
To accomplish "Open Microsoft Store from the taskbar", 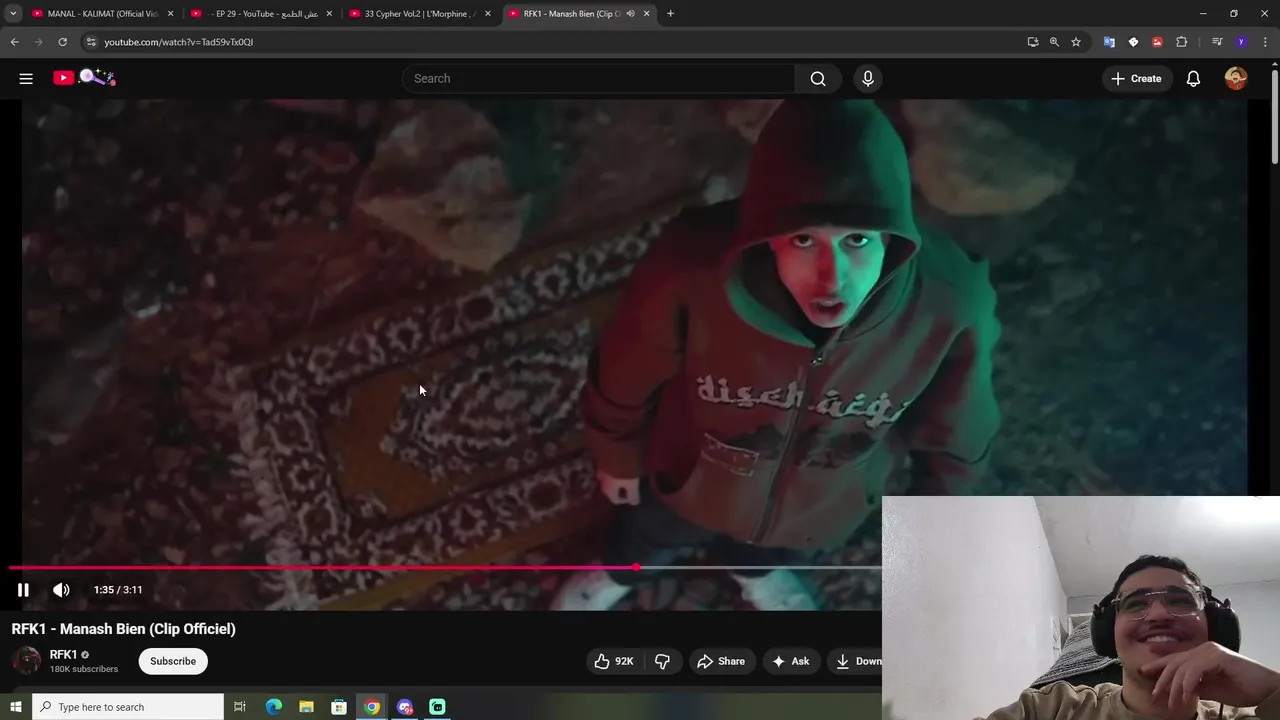I will pyautogui.click(x=339, y=707).
